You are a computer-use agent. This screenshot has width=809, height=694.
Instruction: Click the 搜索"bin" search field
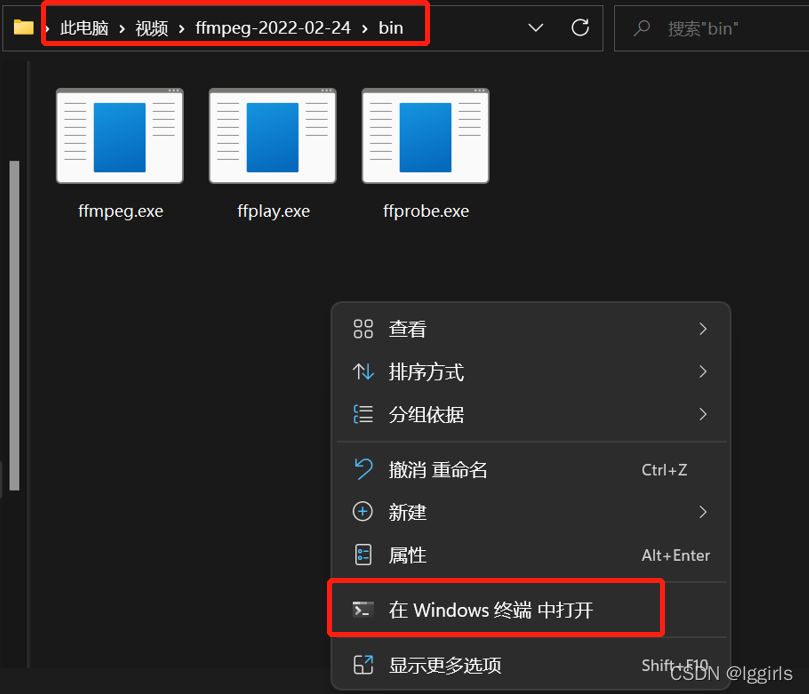(x=711, y=28)
